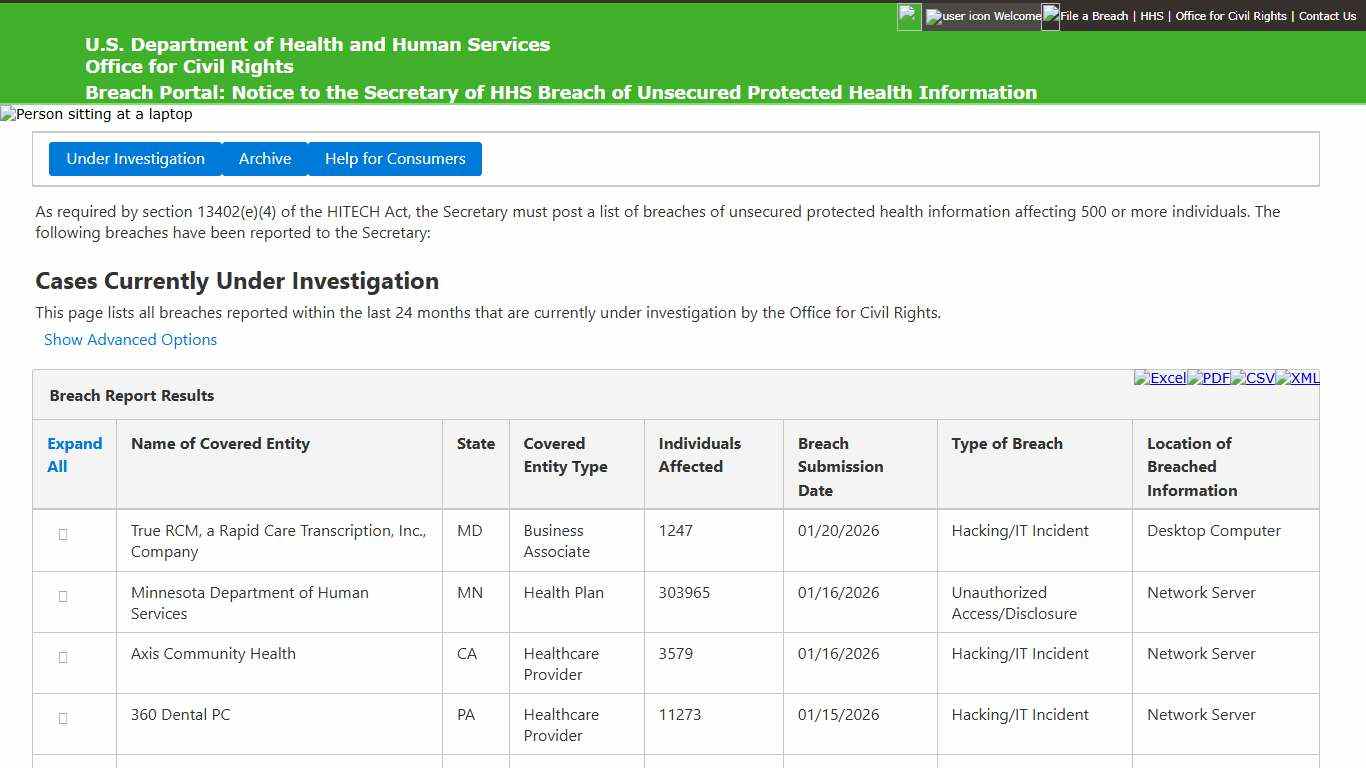Switch to the Archive tab

264,158
